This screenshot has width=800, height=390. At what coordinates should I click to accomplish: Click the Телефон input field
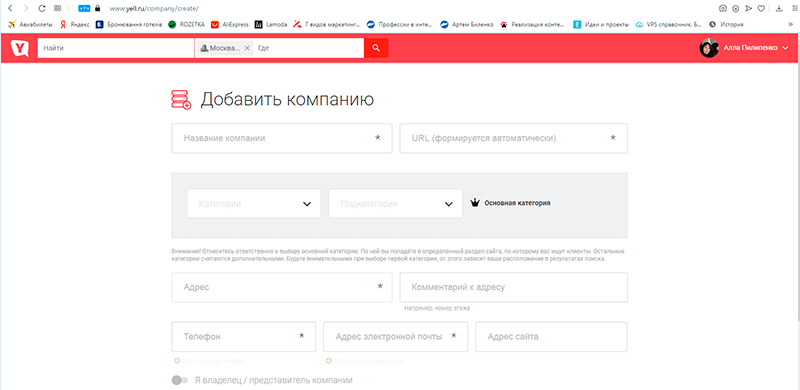click(244, 337)
